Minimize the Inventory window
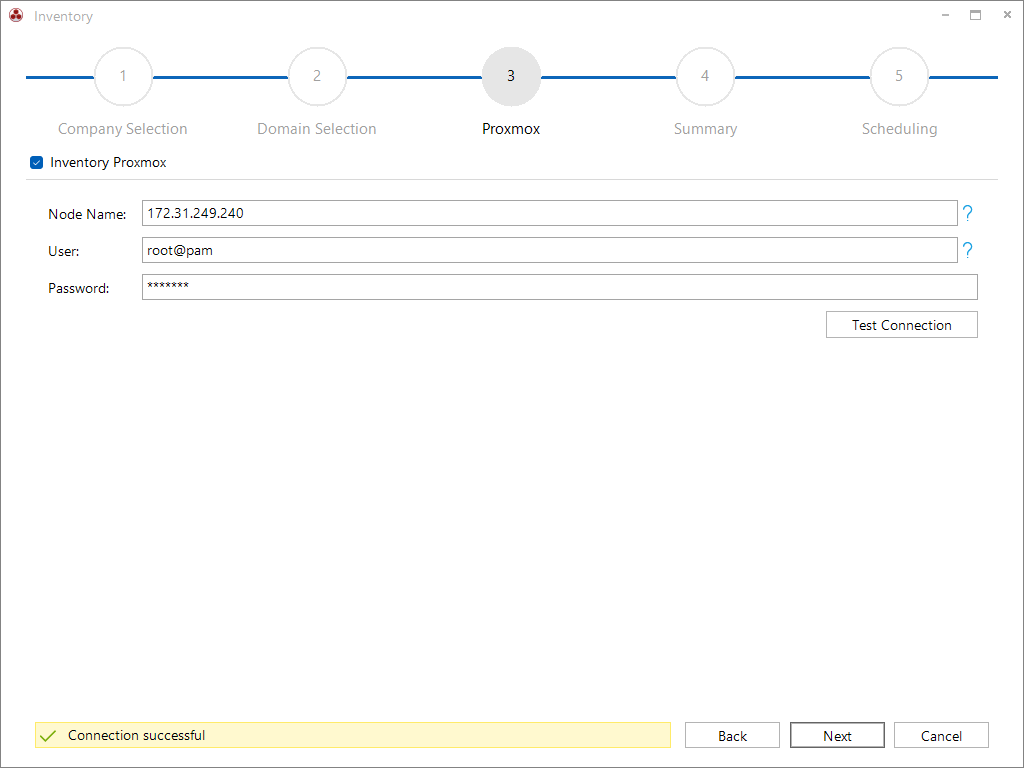This screenshot has width=1024, height=768. click(945, 15)
